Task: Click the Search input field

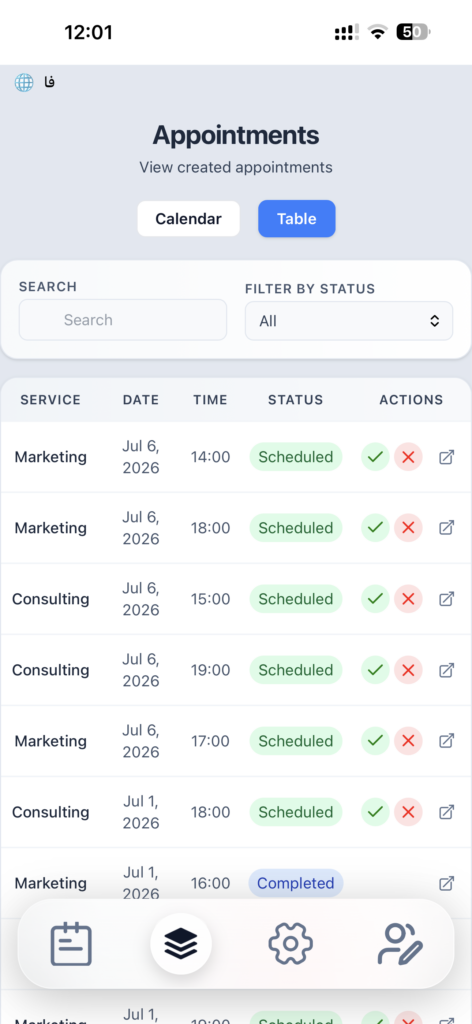Action: click(x=123, y=320)
